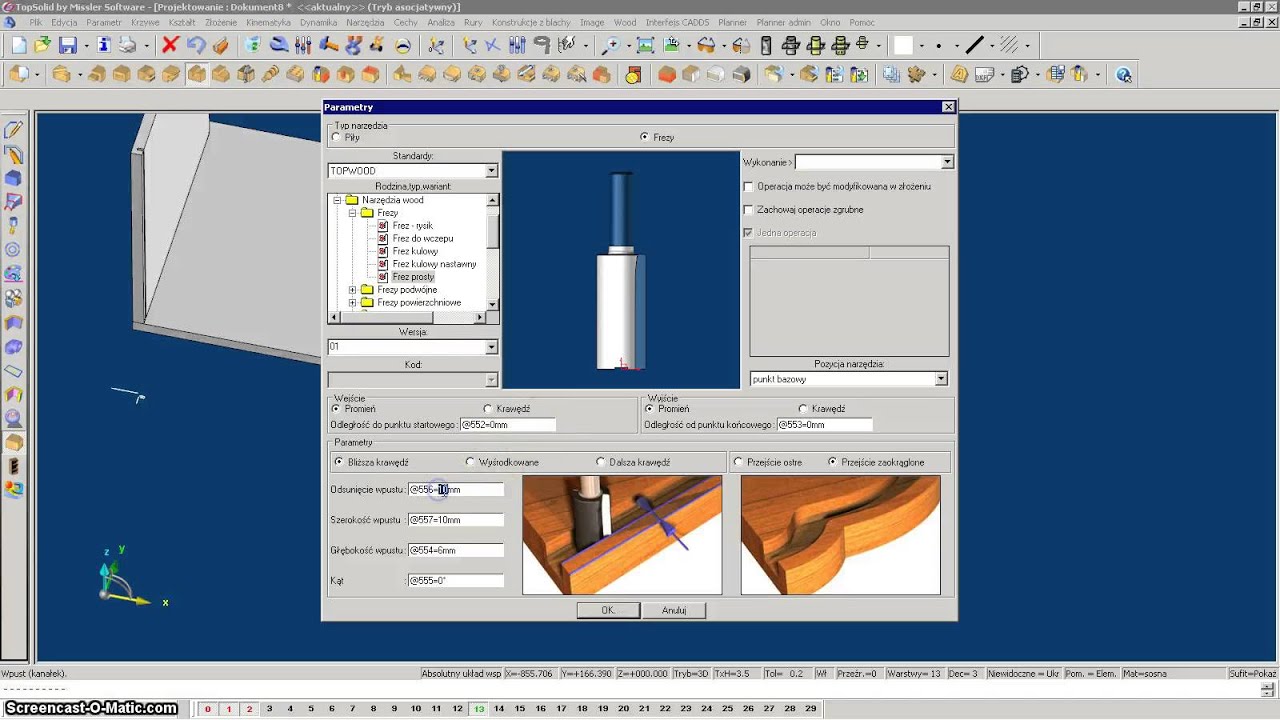
Task: Choose the Wyśrodkowane radio option
Action: click(x=470, y=462)
